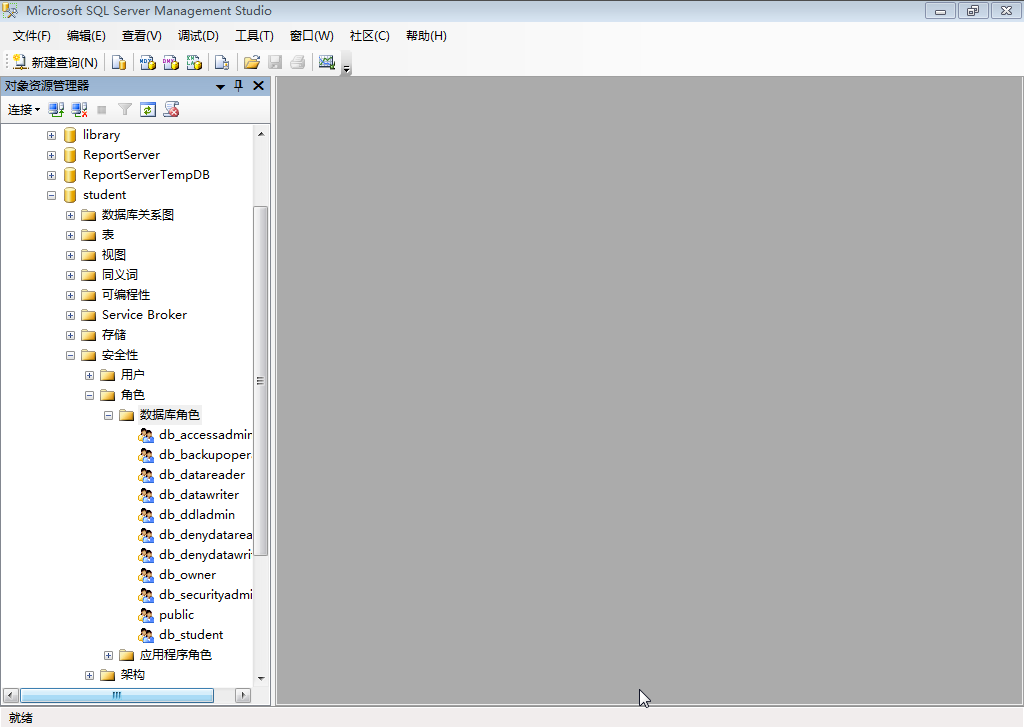Expand the ReportServer database node

coord(52,155)
